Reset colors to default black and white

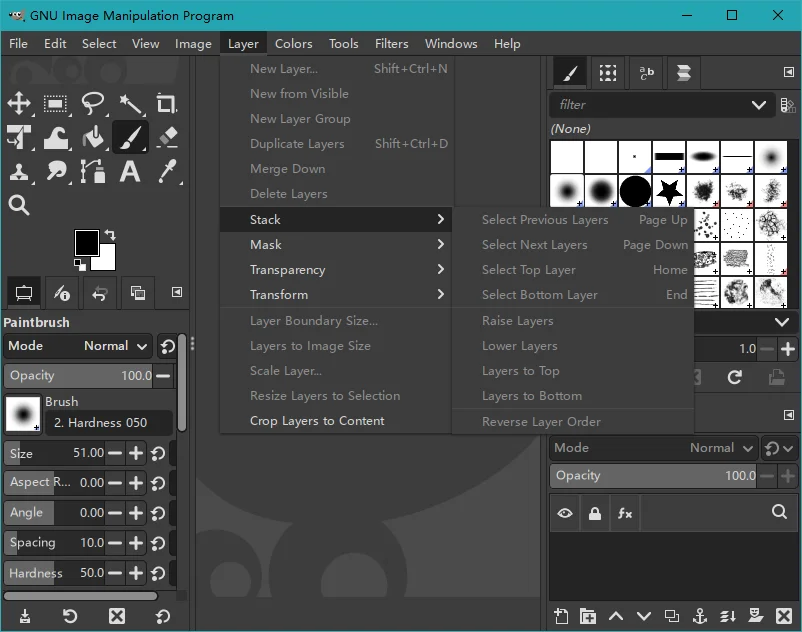tap(79, 264)
